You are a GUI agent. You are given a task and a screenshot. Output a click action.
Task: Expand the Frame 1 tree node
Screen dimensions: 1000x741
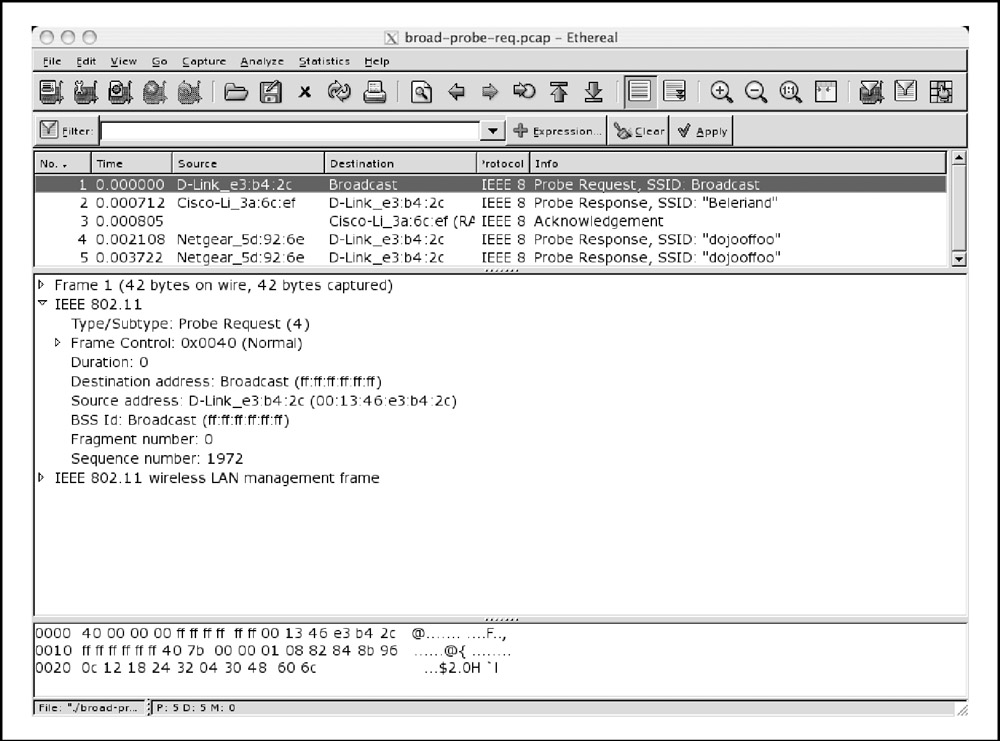42,285
